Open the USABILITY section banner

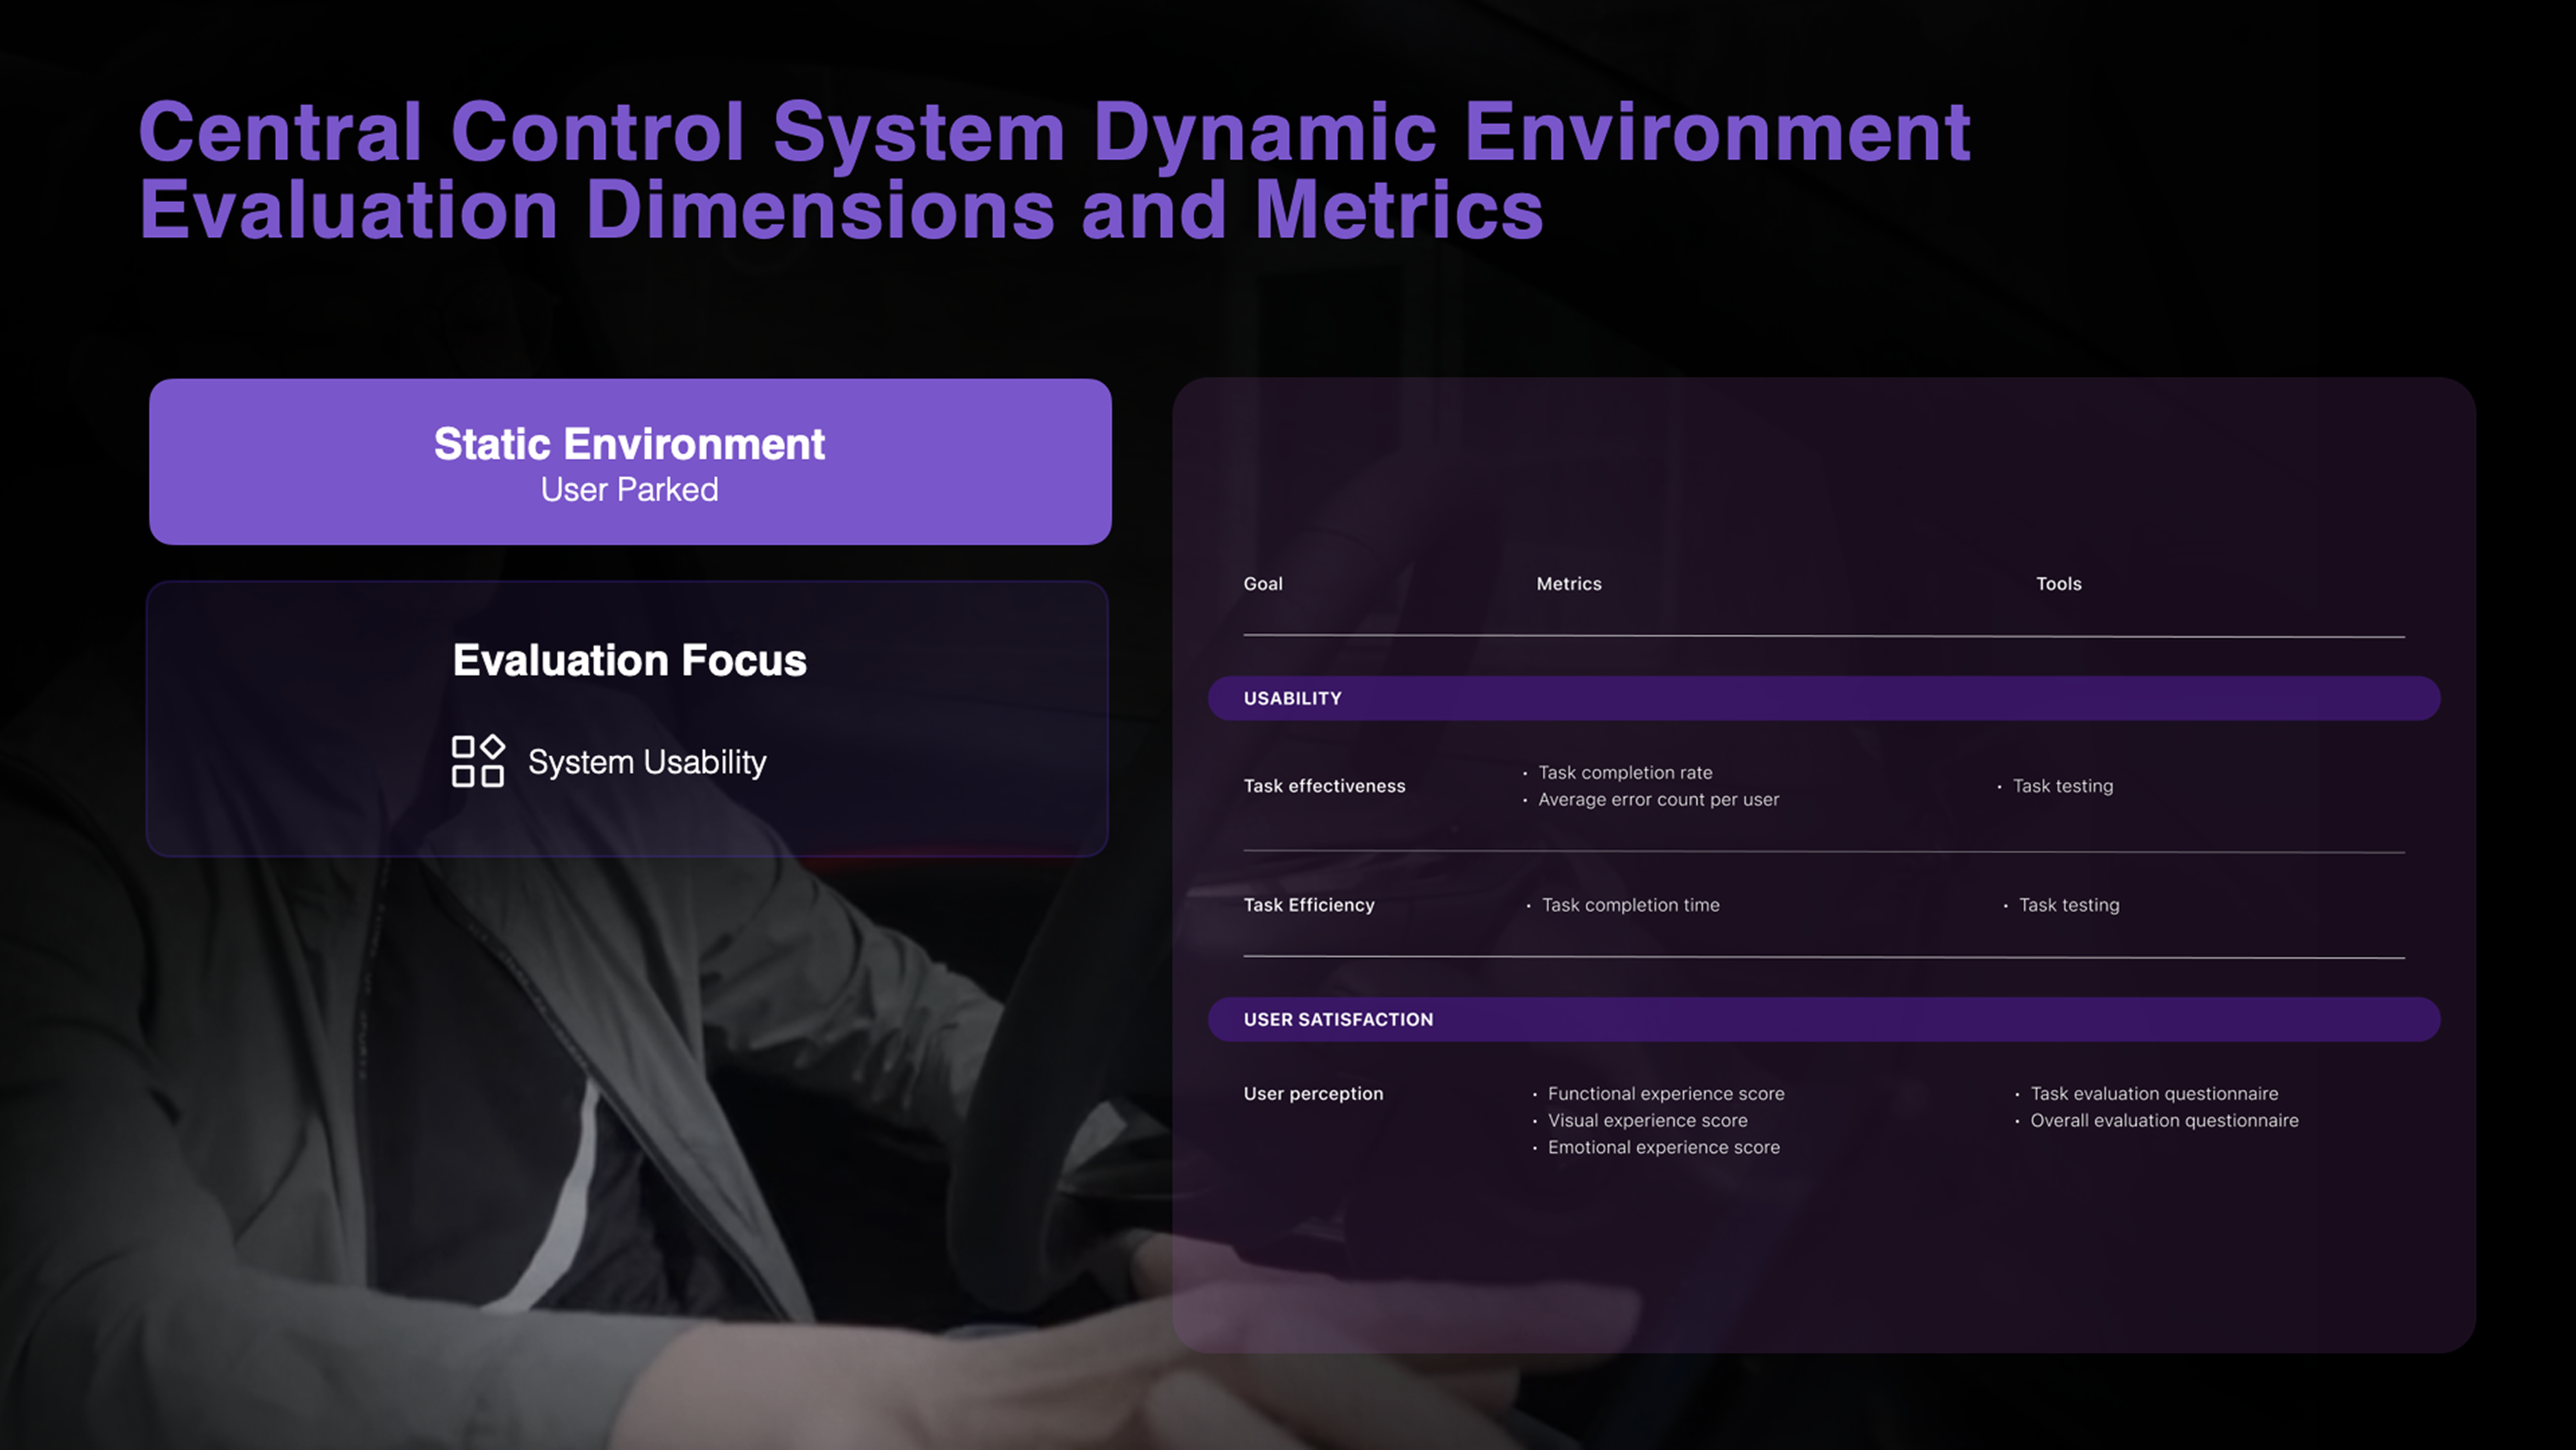click(1292, 698)
